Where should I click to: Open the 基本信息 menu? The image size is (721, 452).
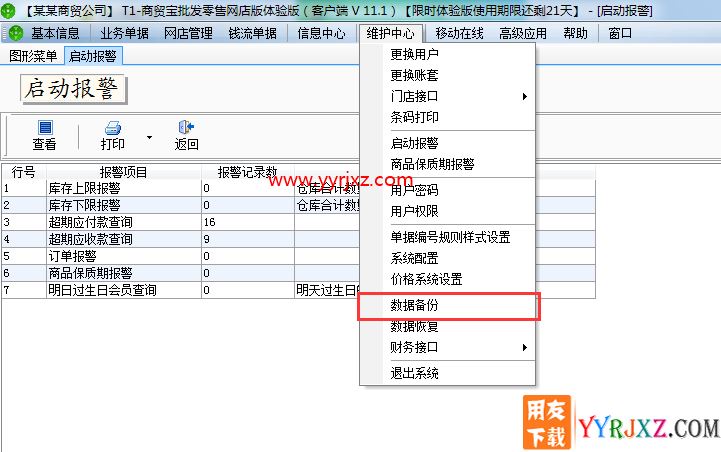55,33
